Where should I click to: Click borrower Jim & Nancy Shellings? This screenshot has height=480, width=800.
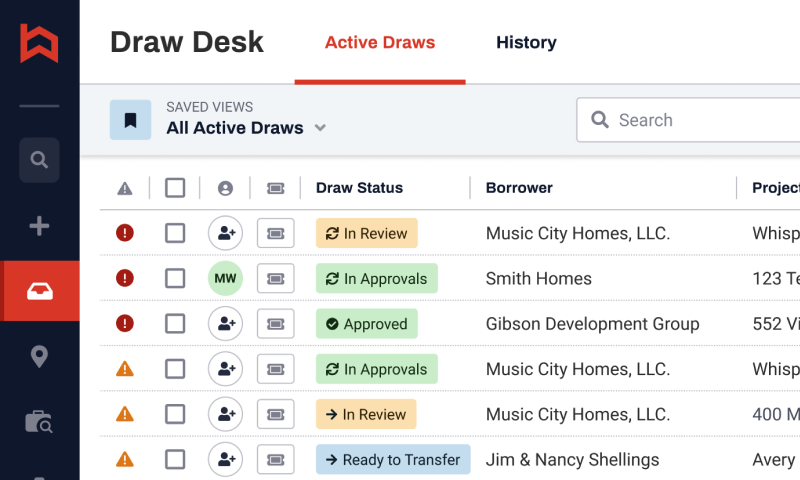click(572, 460)
